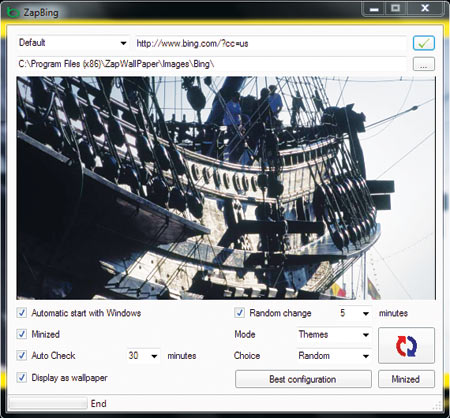Open the Choice dropdown showing Random
The image size is (450, 418).
tap(334, 356)
